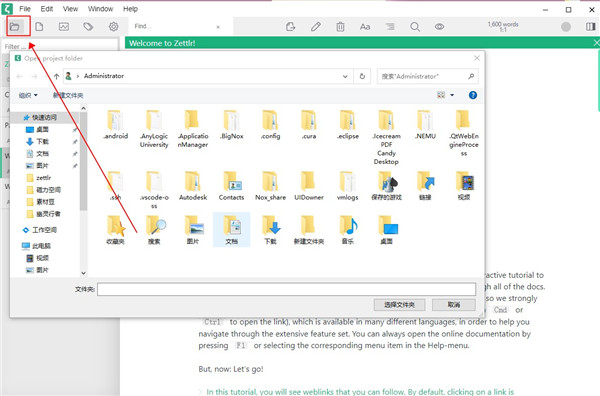Image resolution: width=600 pixels, height=396 pixels.
Task: Open the stats chart icon in toolbar
Action: (x=64, y=26)
